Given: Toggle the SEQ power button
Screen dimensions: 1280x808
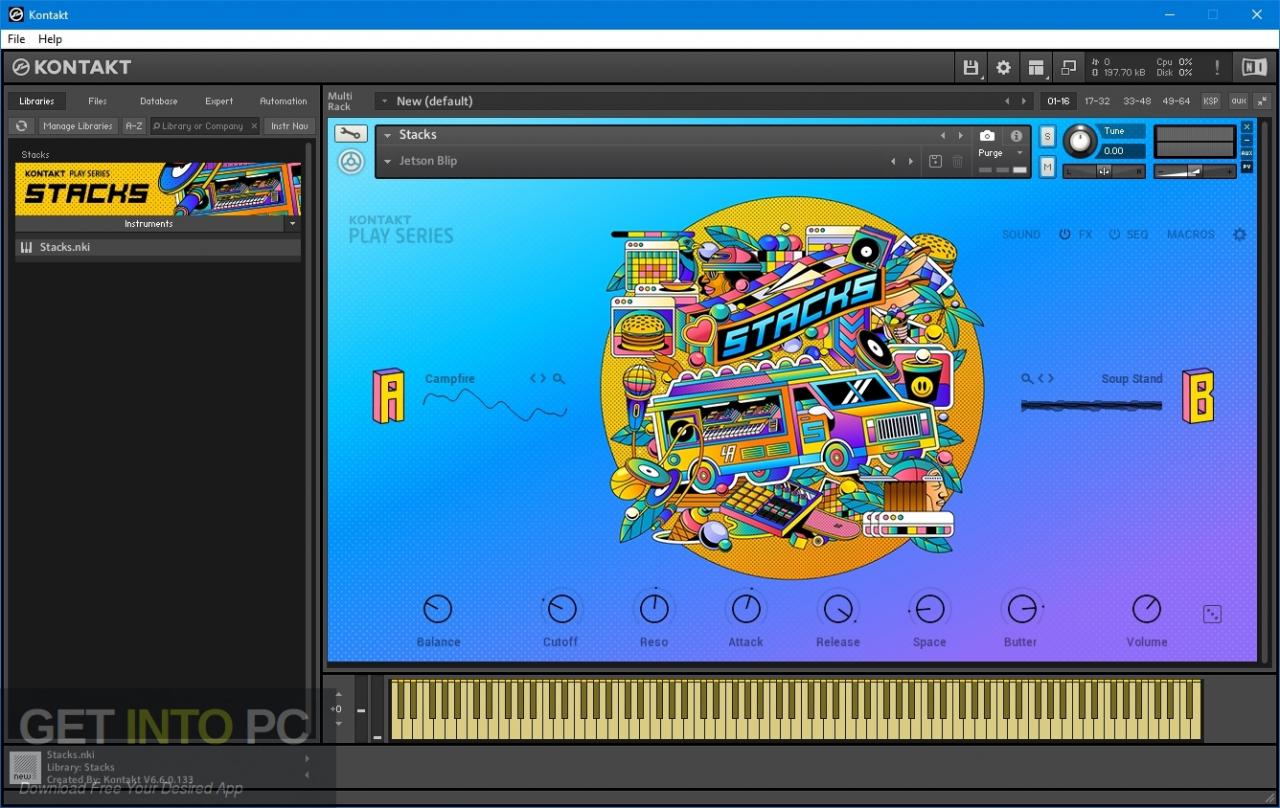Looking at the screenshot, I should click(x=1114, y=234).
